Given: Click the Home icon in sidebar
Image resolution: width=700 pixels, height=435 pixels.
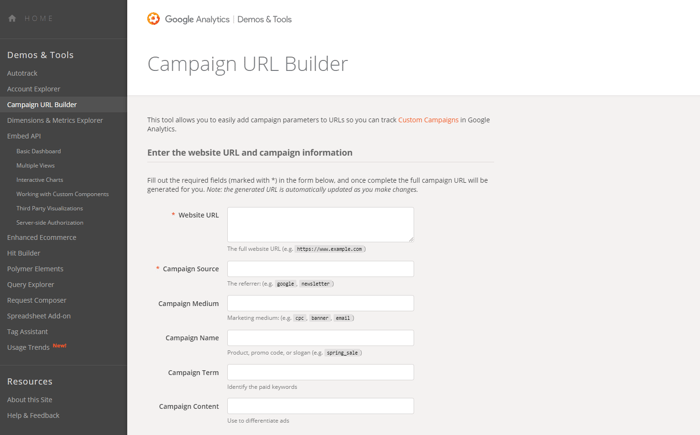Looking at the screenshot, I should pos(12,18).
